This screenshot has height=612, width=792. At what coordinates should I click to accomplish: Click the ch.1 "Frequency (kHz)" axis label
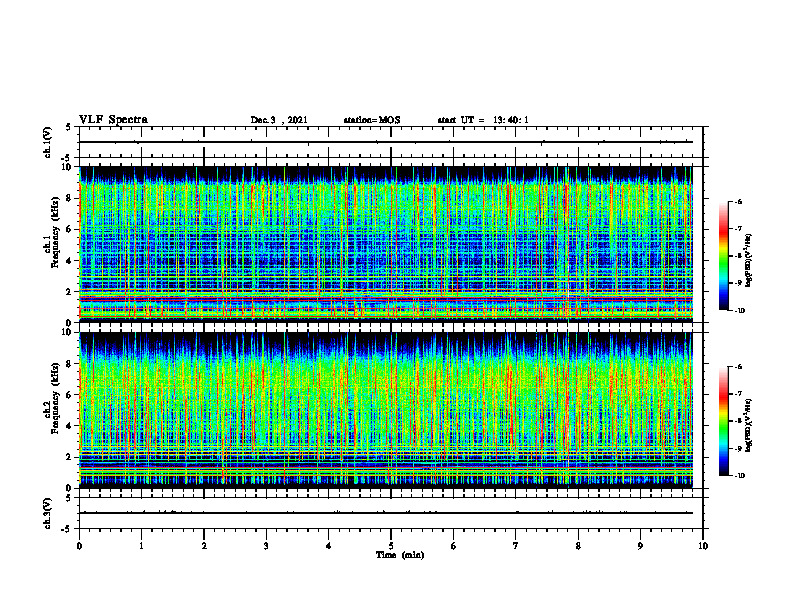(55, 232)
